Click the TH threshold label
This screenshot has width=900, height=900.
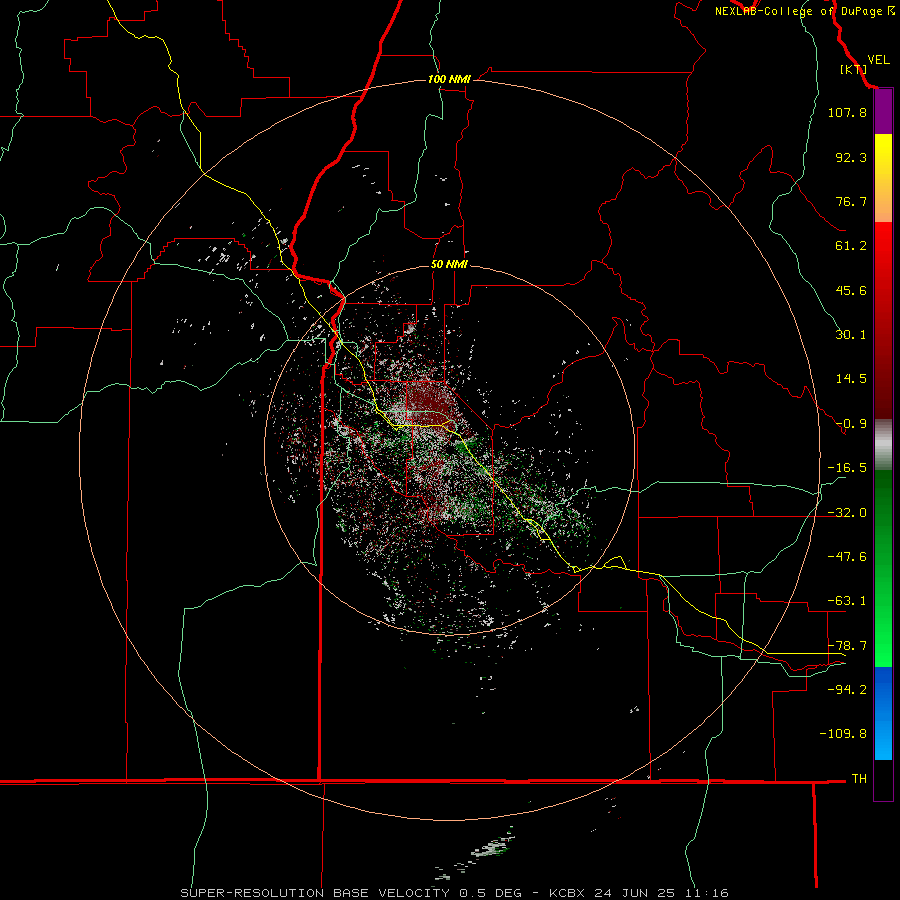[859, 778]
